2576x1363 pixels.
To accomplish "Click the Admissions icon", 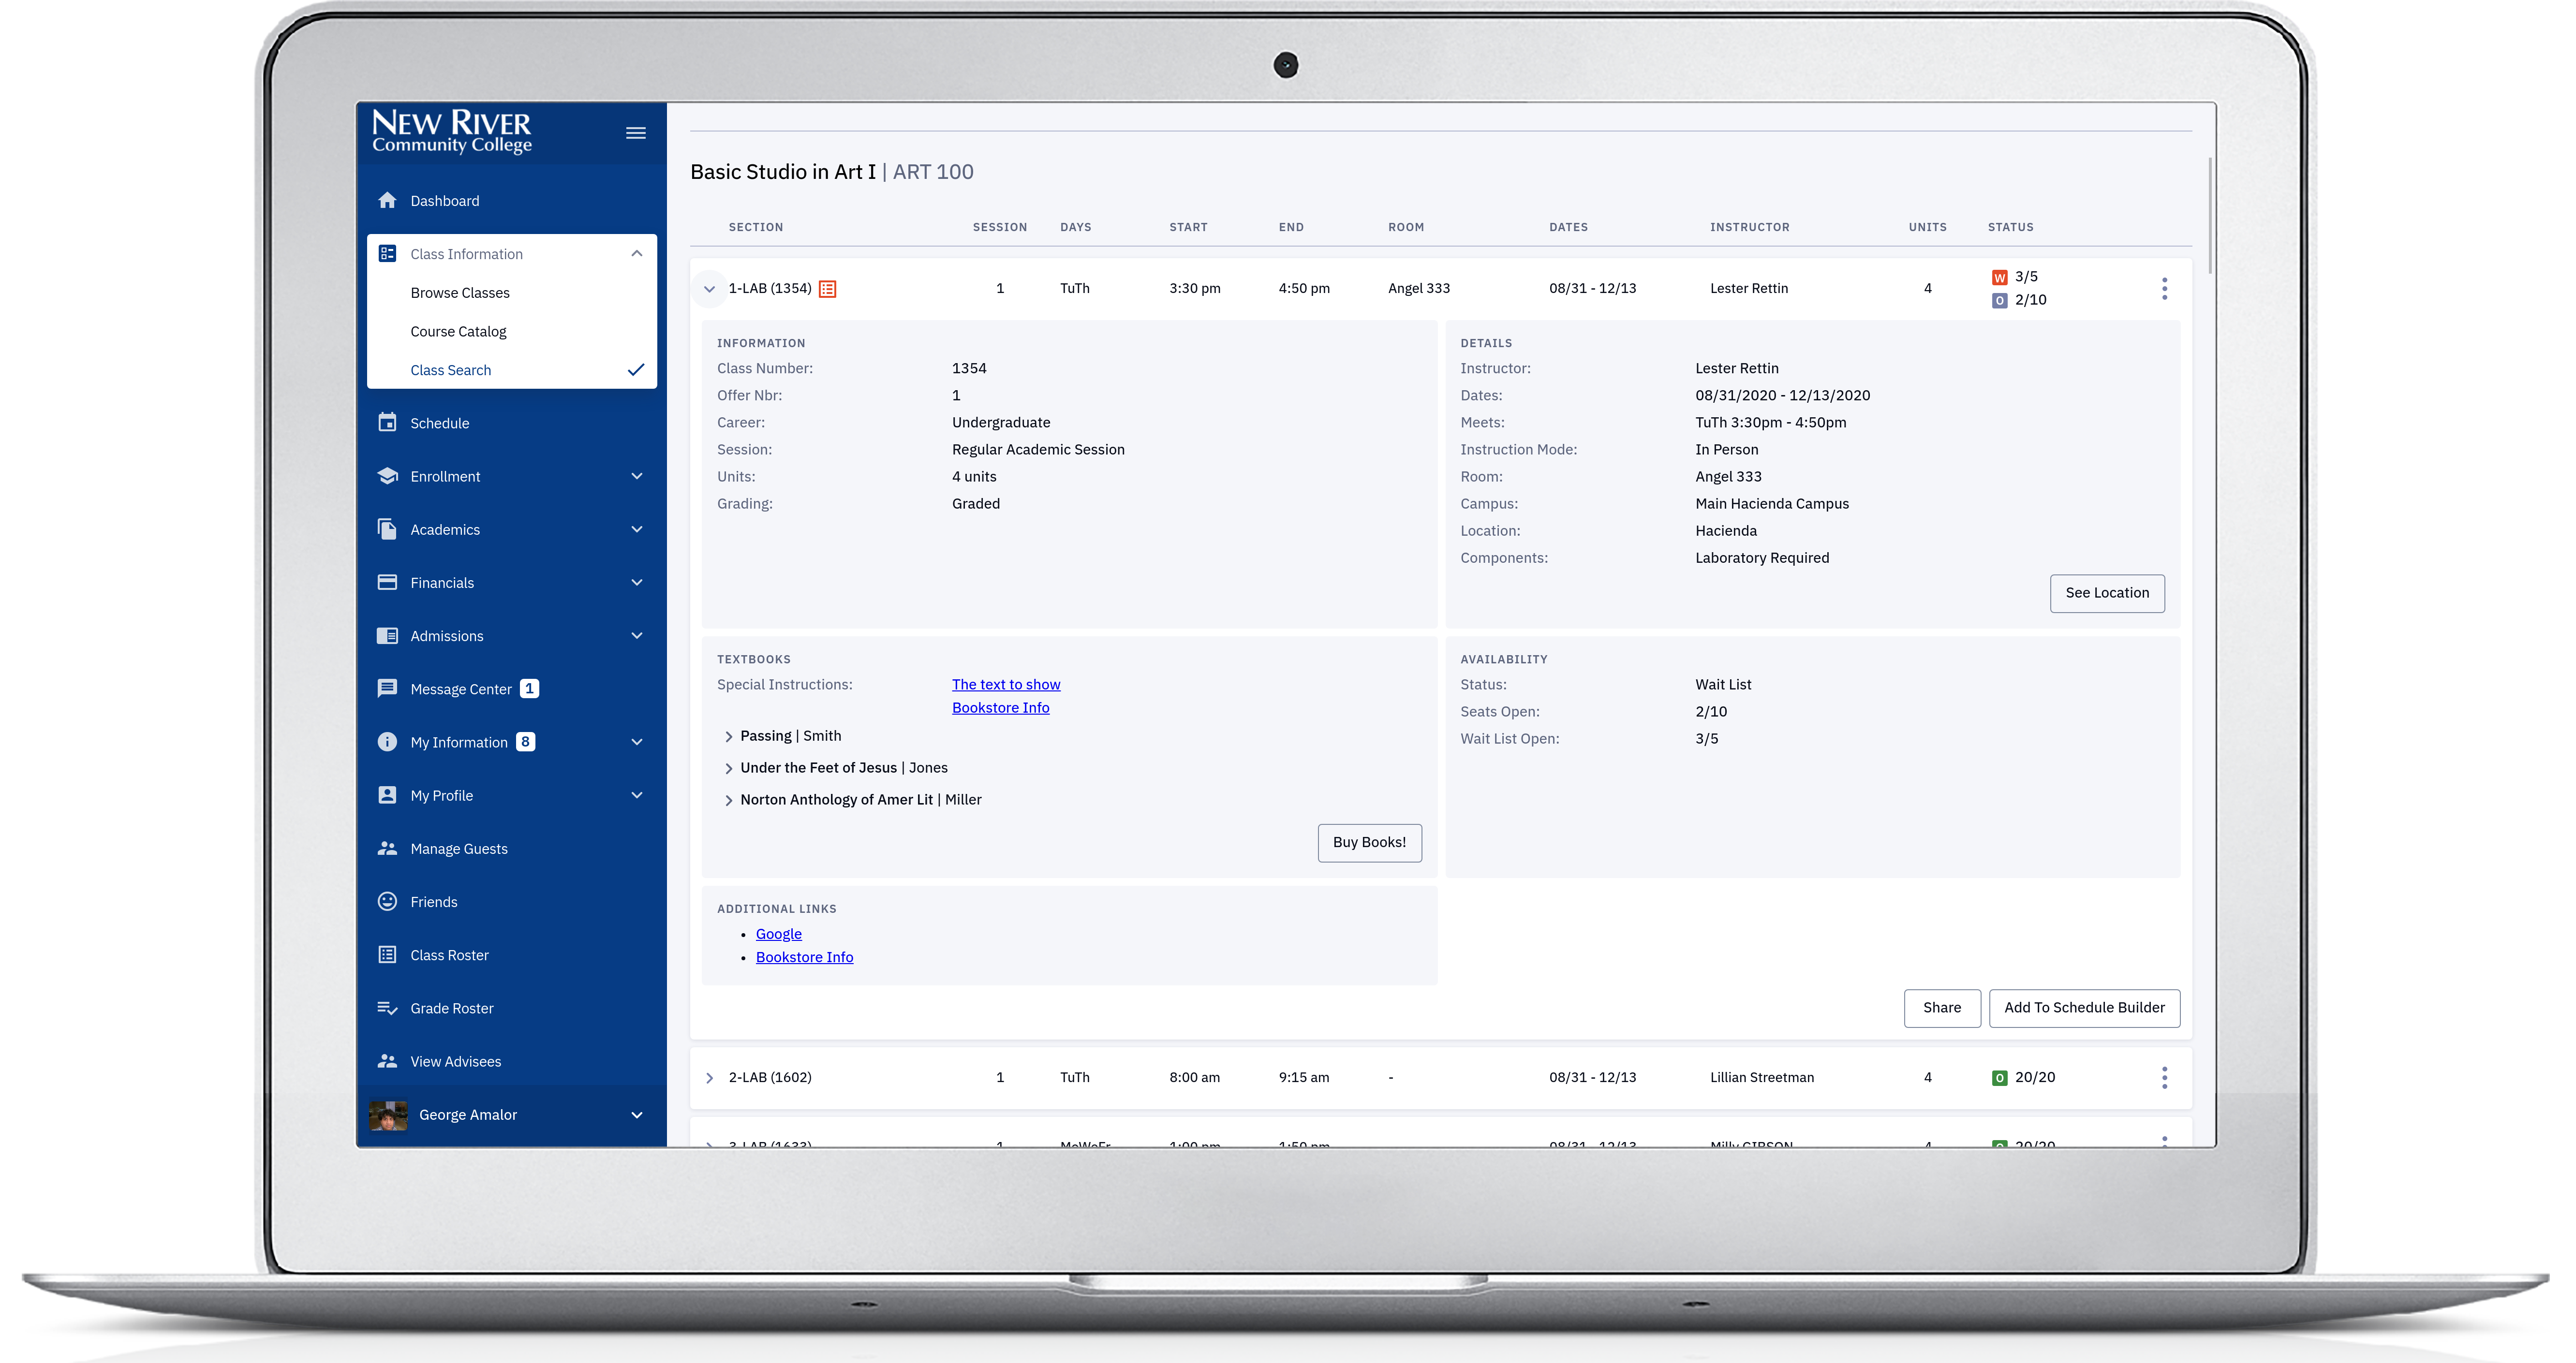I will click(x=387, y=635).
